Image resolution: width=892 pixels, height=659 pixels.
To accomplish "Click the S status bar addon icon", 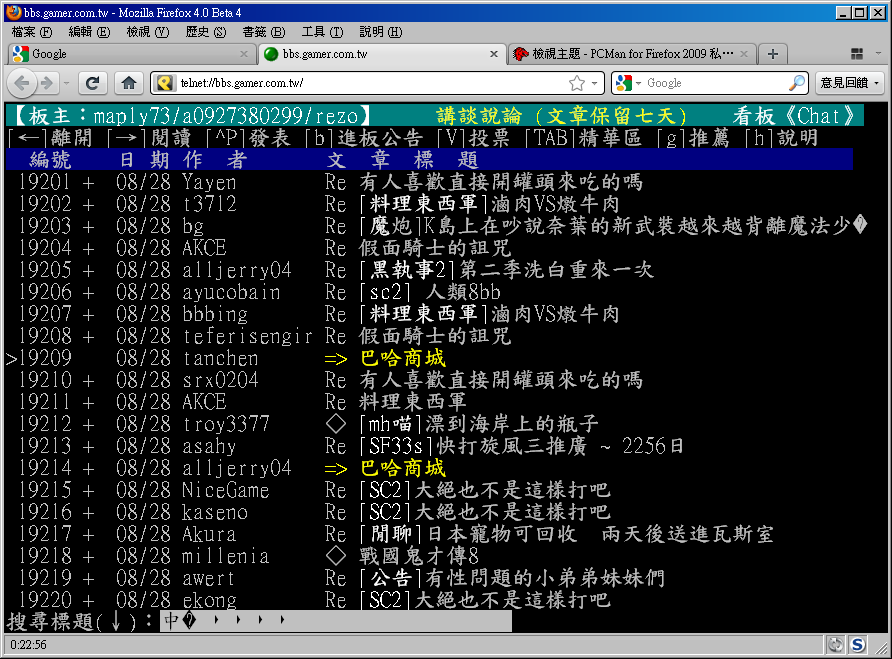I will 858,645.
